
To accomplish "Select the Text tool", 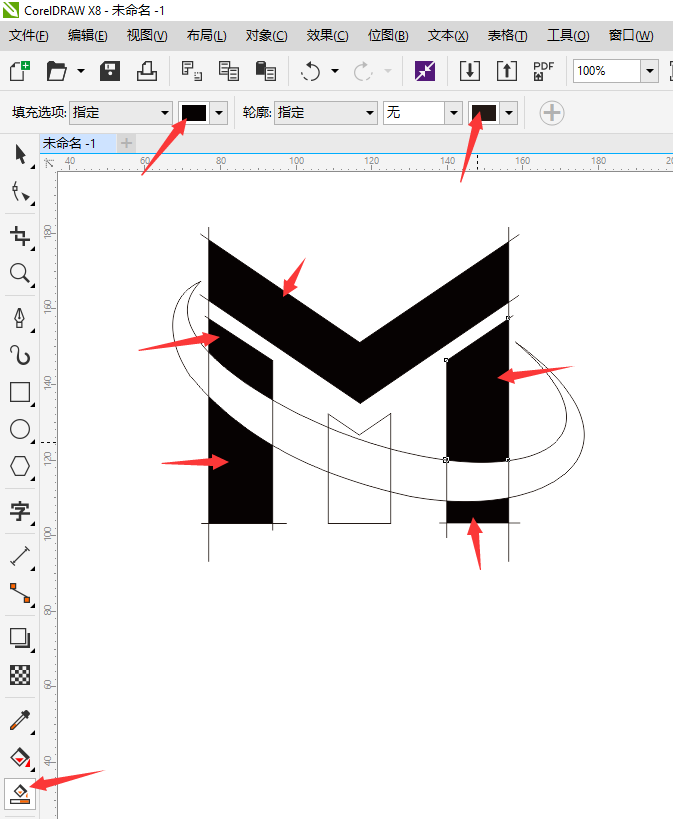I will tap(20, 511).
